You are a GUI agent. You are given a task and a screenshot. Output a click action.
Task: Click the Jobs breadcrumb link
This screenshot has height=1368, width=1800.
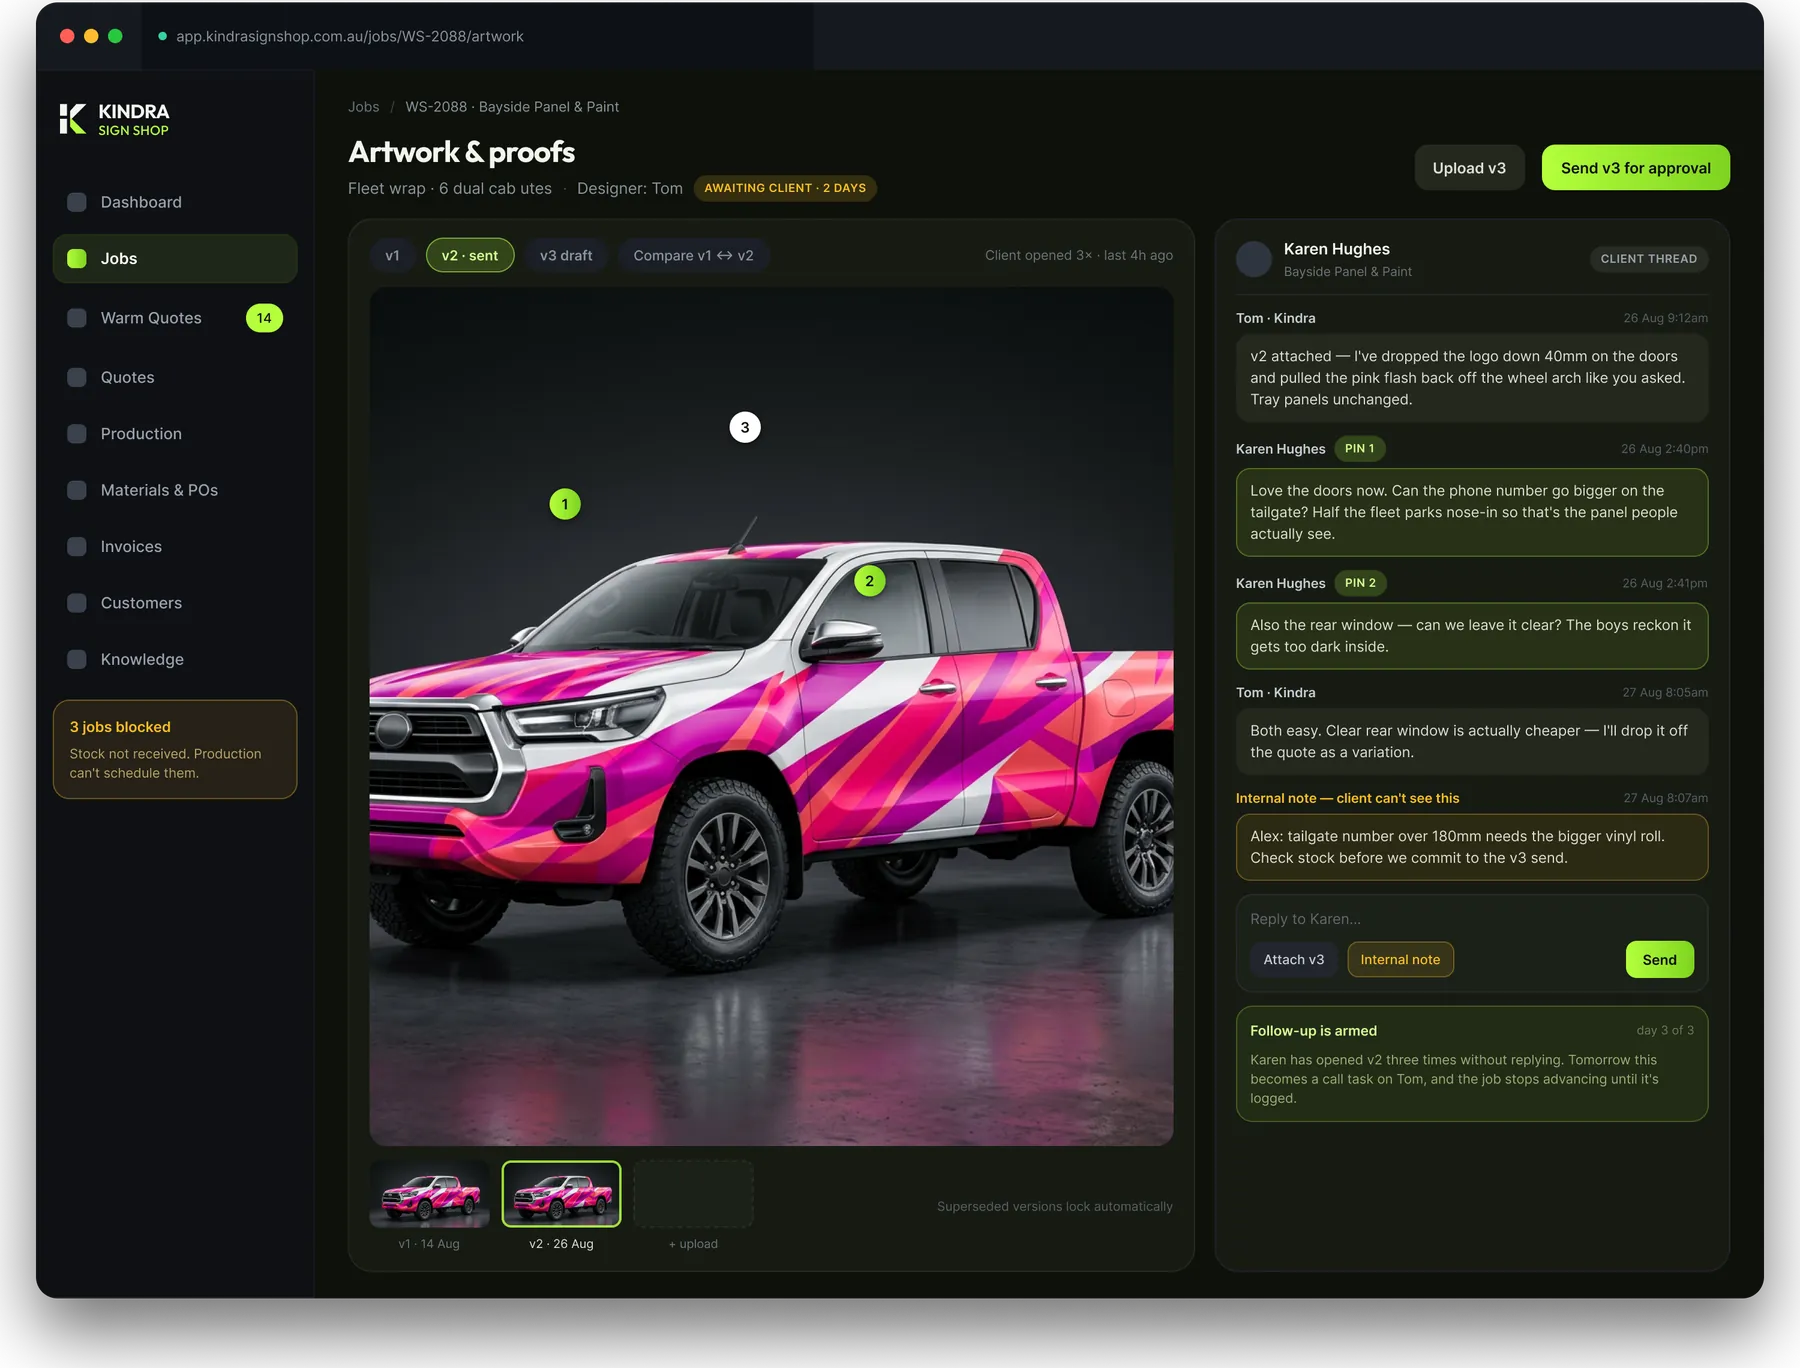pyautogui.click(x=363, y=107)
